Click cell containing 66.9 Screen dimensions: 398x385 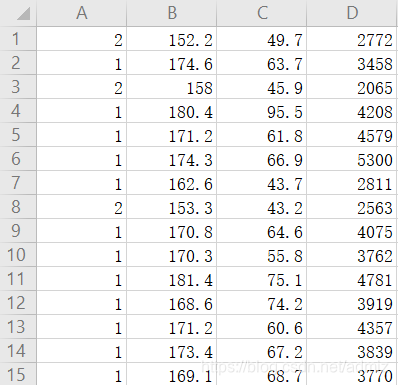coord(261,159)
